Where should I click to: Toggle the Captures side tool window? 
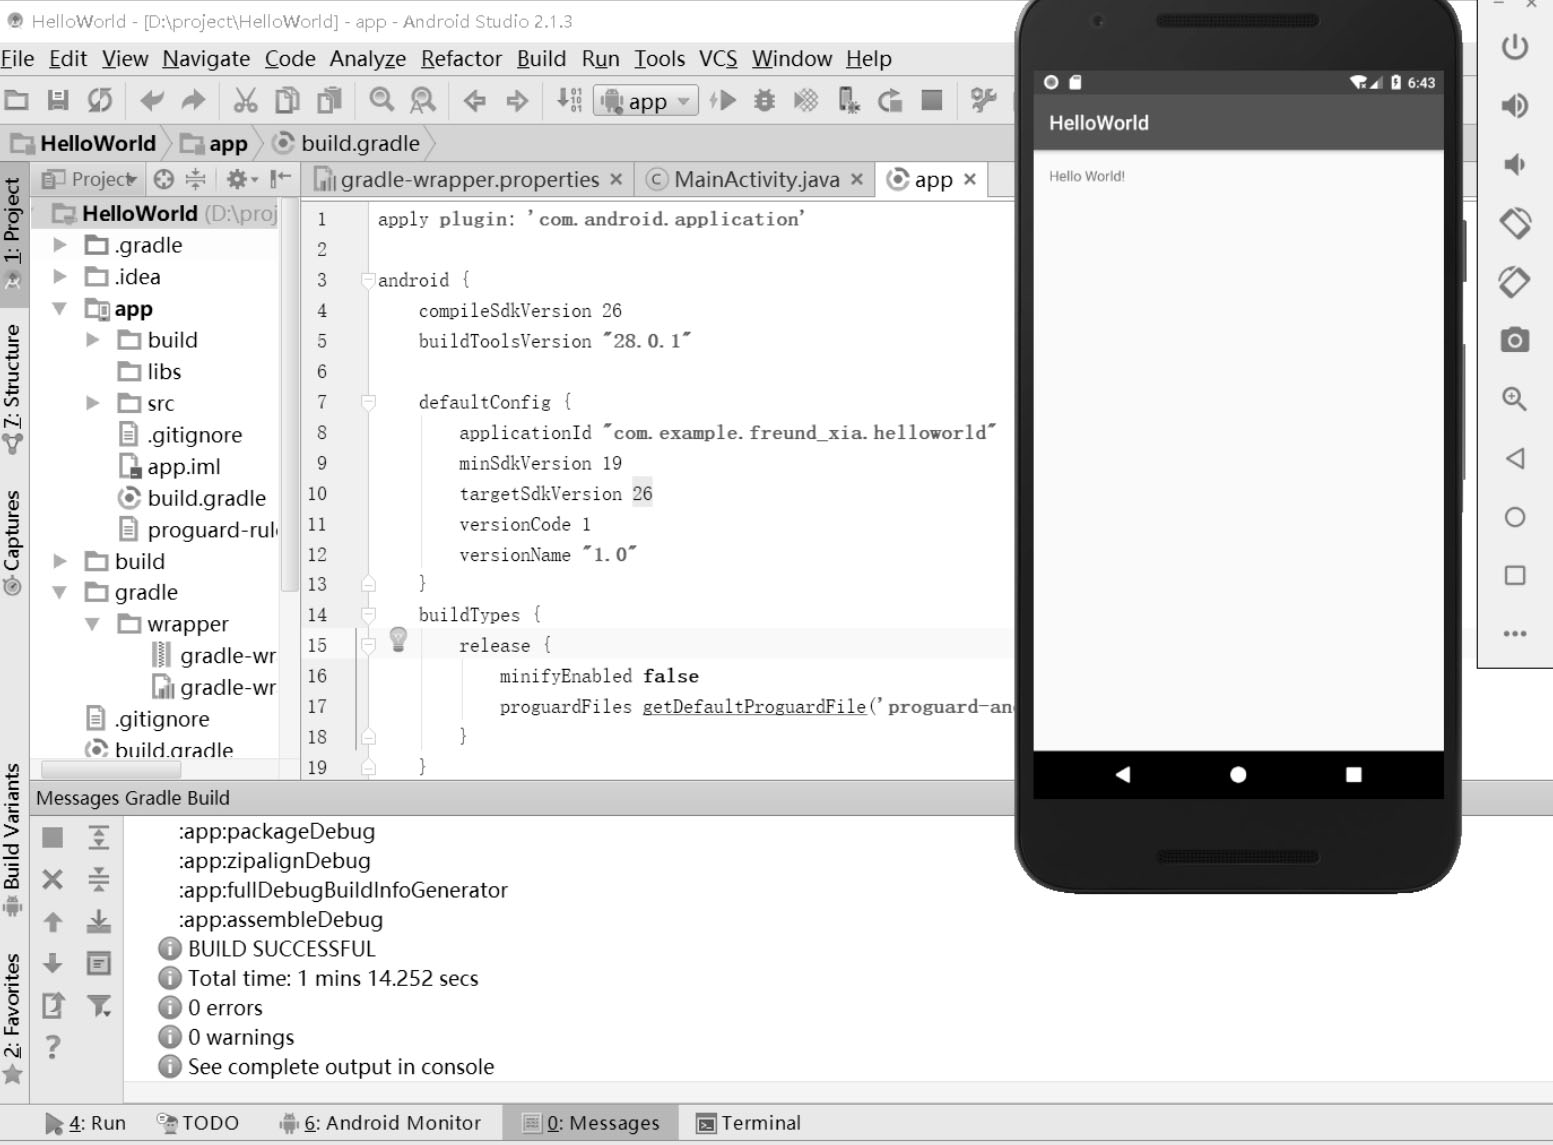[13, 543]
